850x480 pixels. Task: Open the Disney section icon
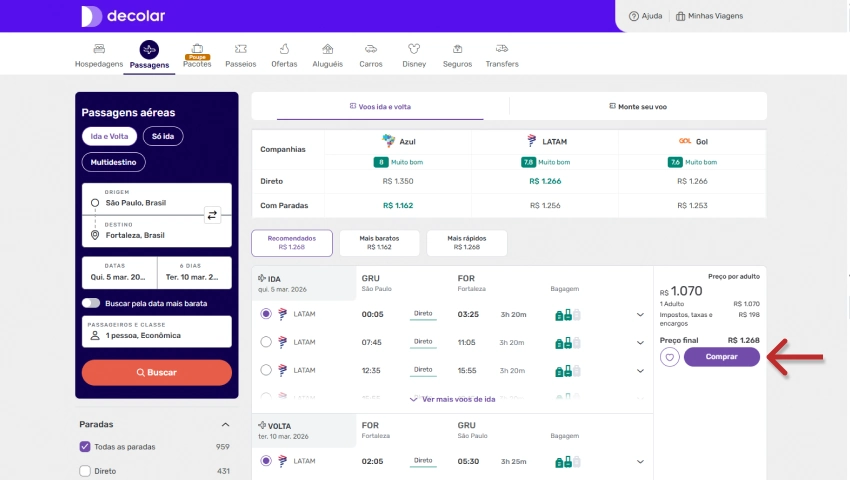414,49
